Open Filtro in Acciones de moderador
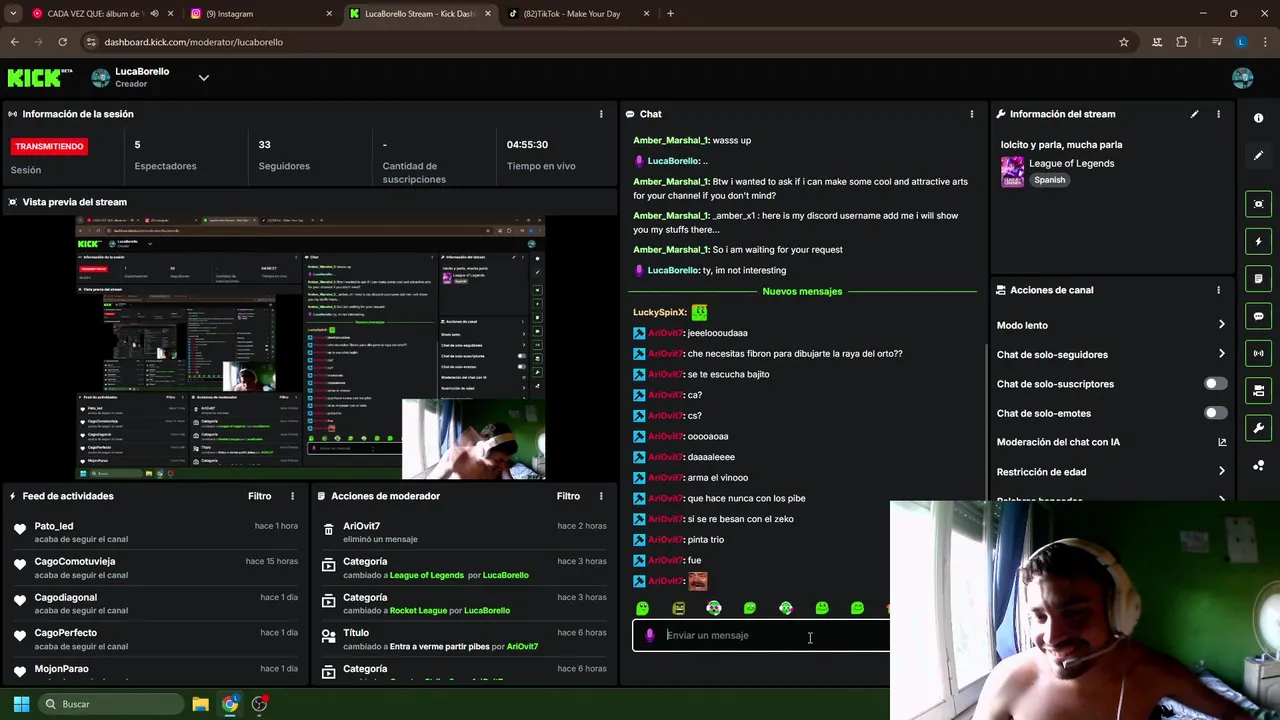This screenshot has width=1280, height=720. 568,496
